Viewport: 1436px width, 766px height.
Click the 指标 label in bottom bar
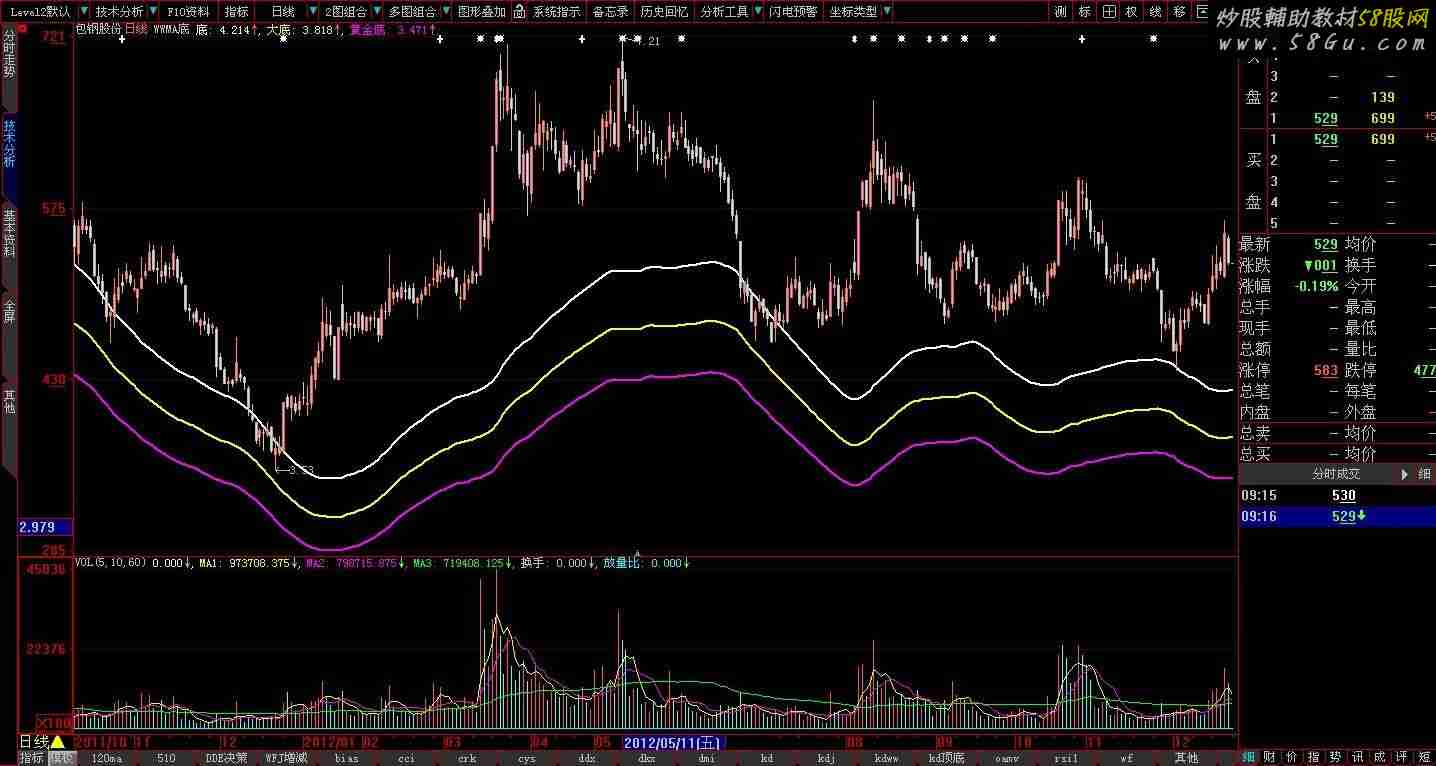[31, 758]
